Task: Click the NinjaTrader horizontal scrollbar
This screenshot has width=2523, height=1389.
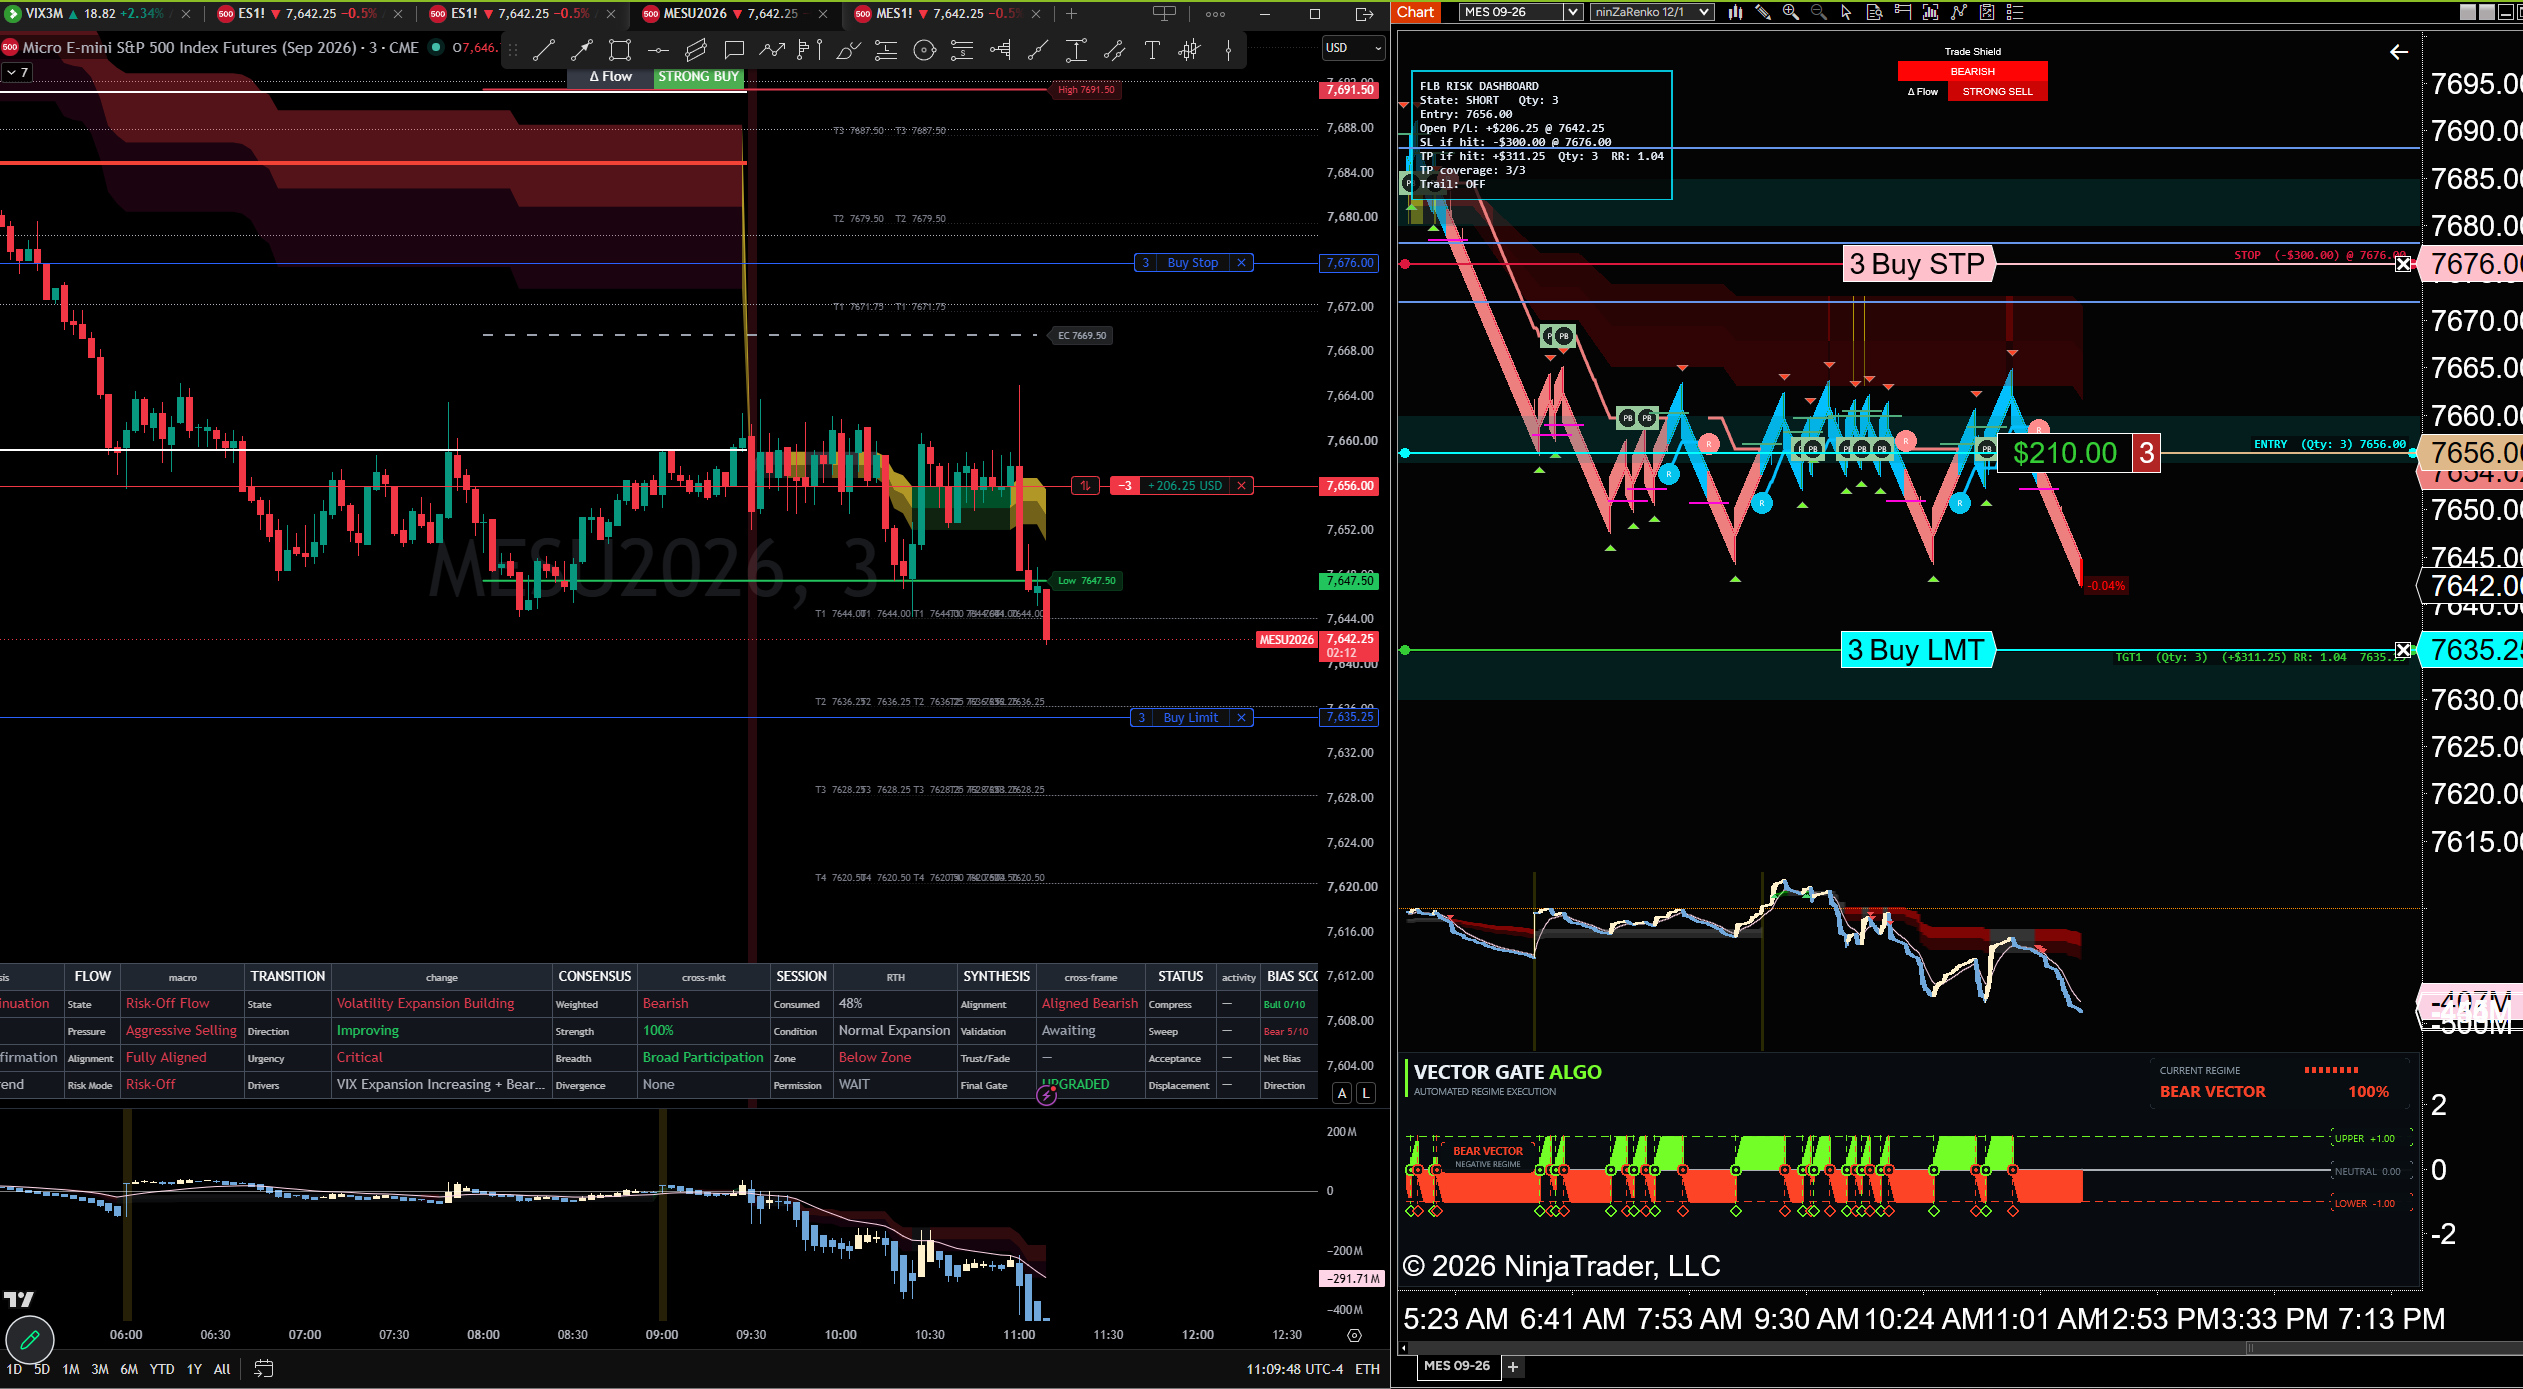Action: coord(1960,1348)
